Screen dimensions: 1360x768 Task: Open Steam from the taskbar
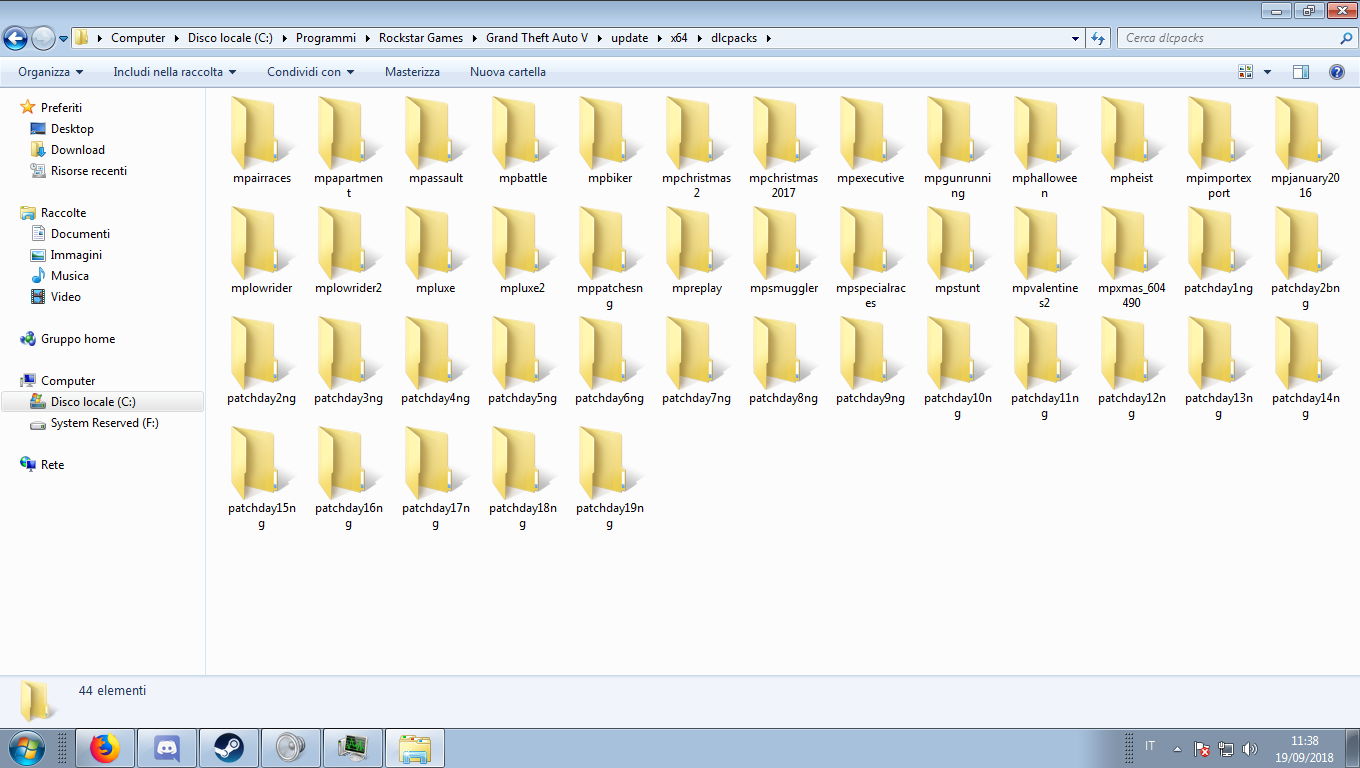[229, 748]
